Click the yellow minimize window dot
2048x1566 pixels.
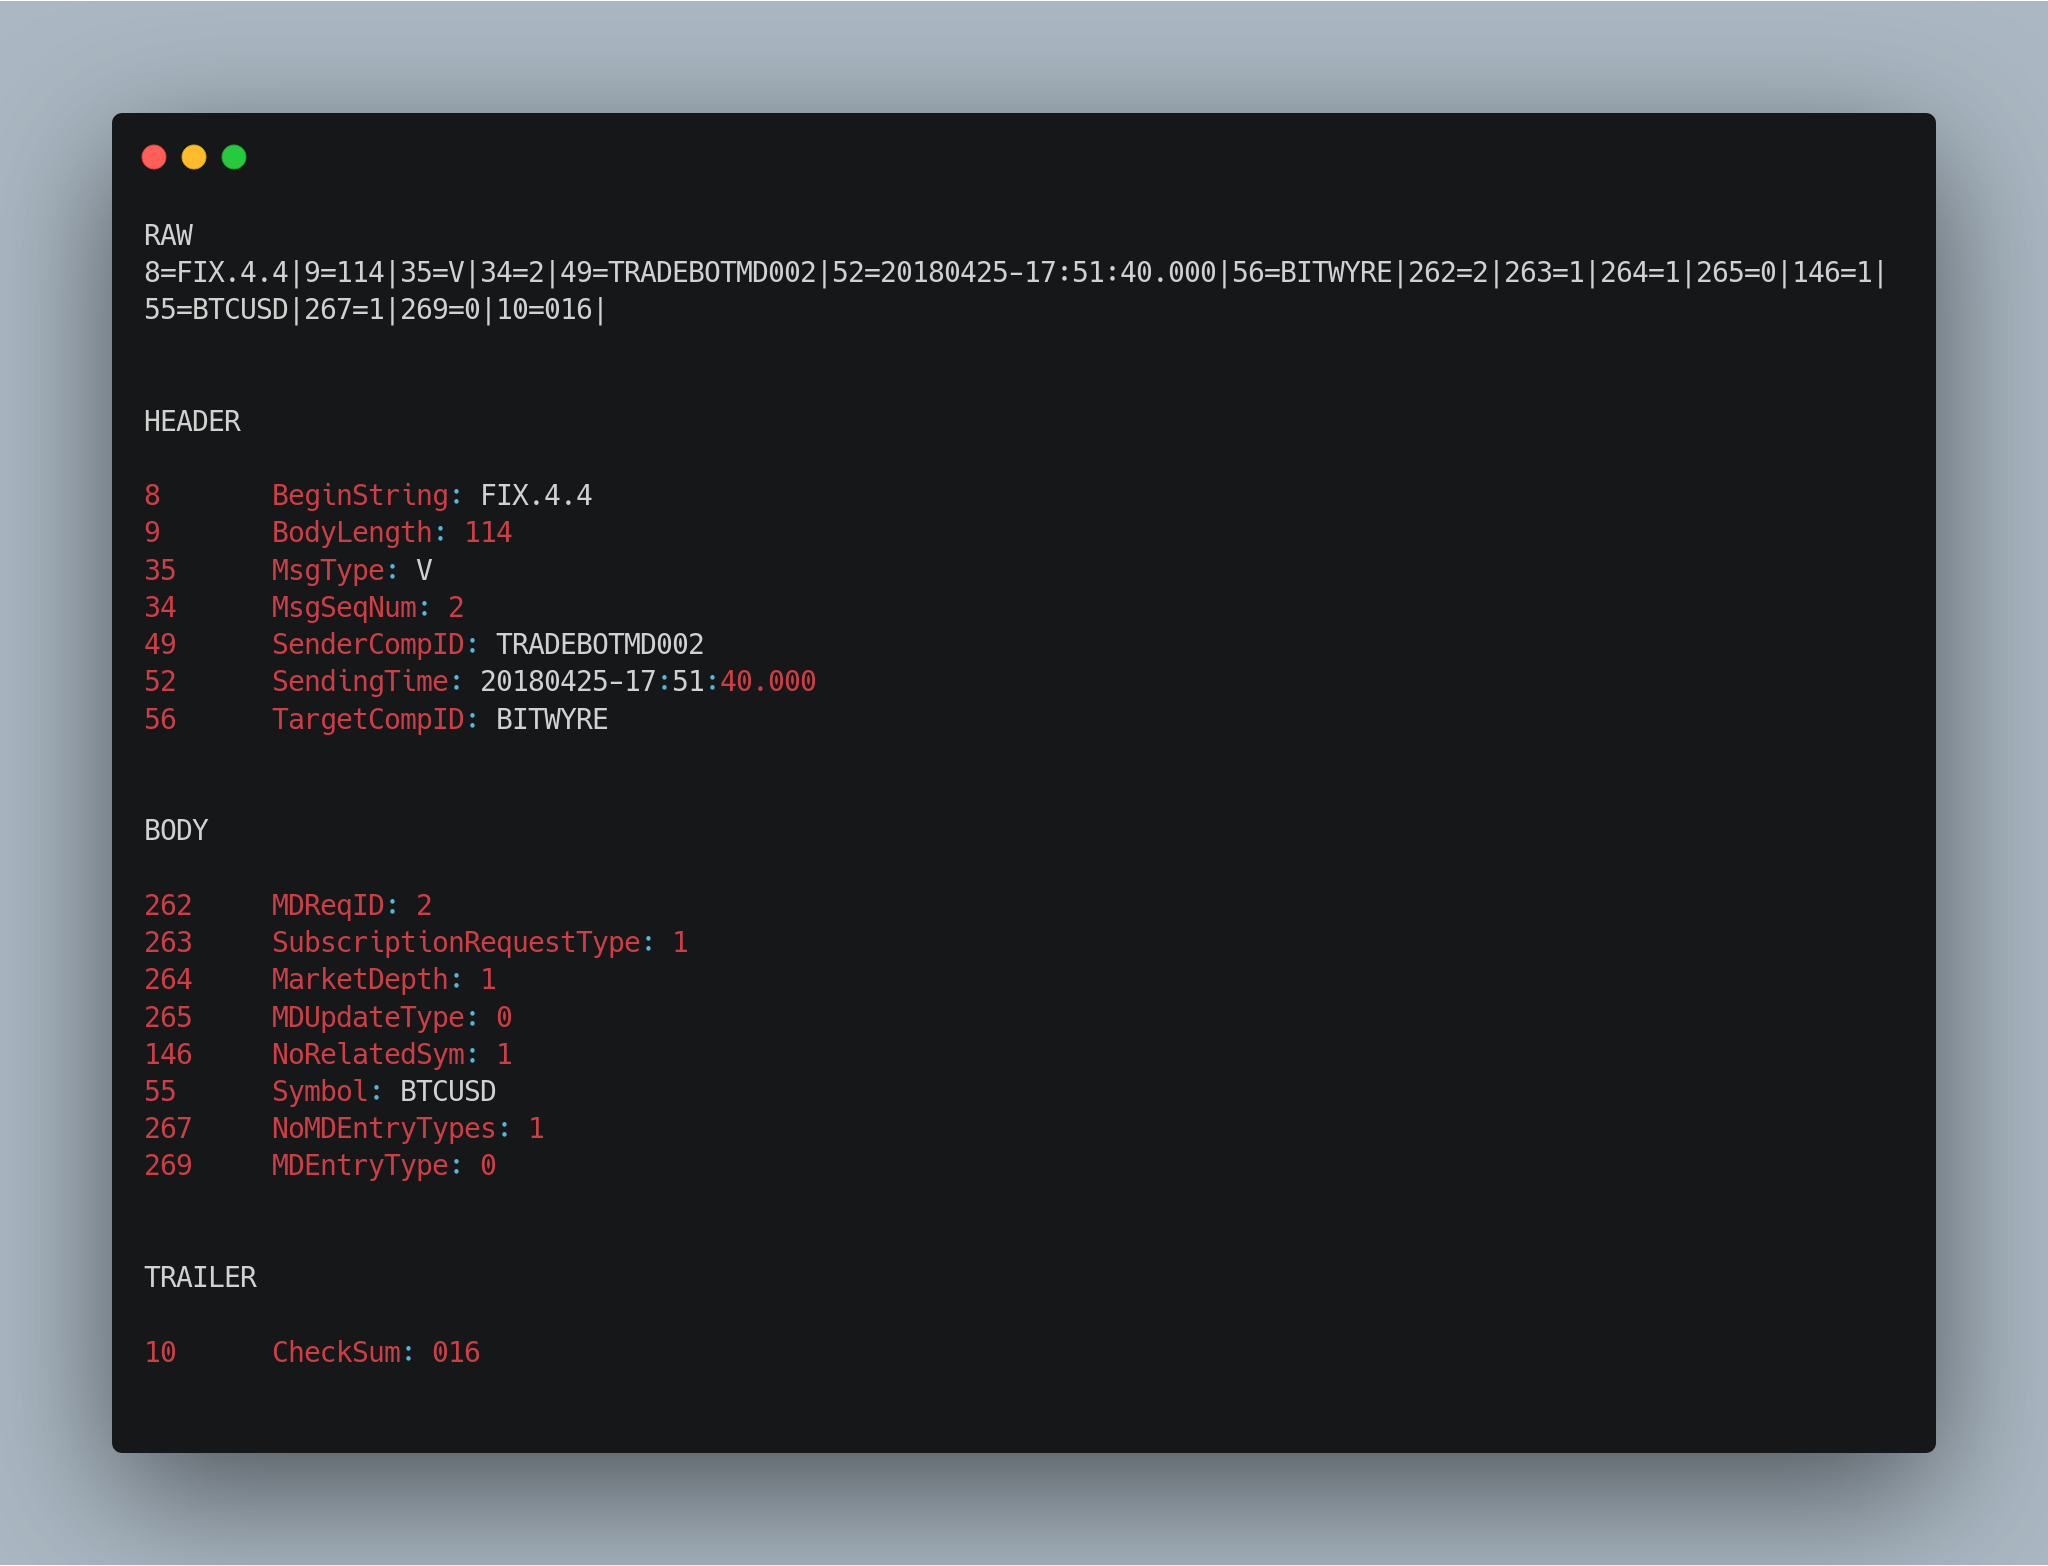click(194, 157)
